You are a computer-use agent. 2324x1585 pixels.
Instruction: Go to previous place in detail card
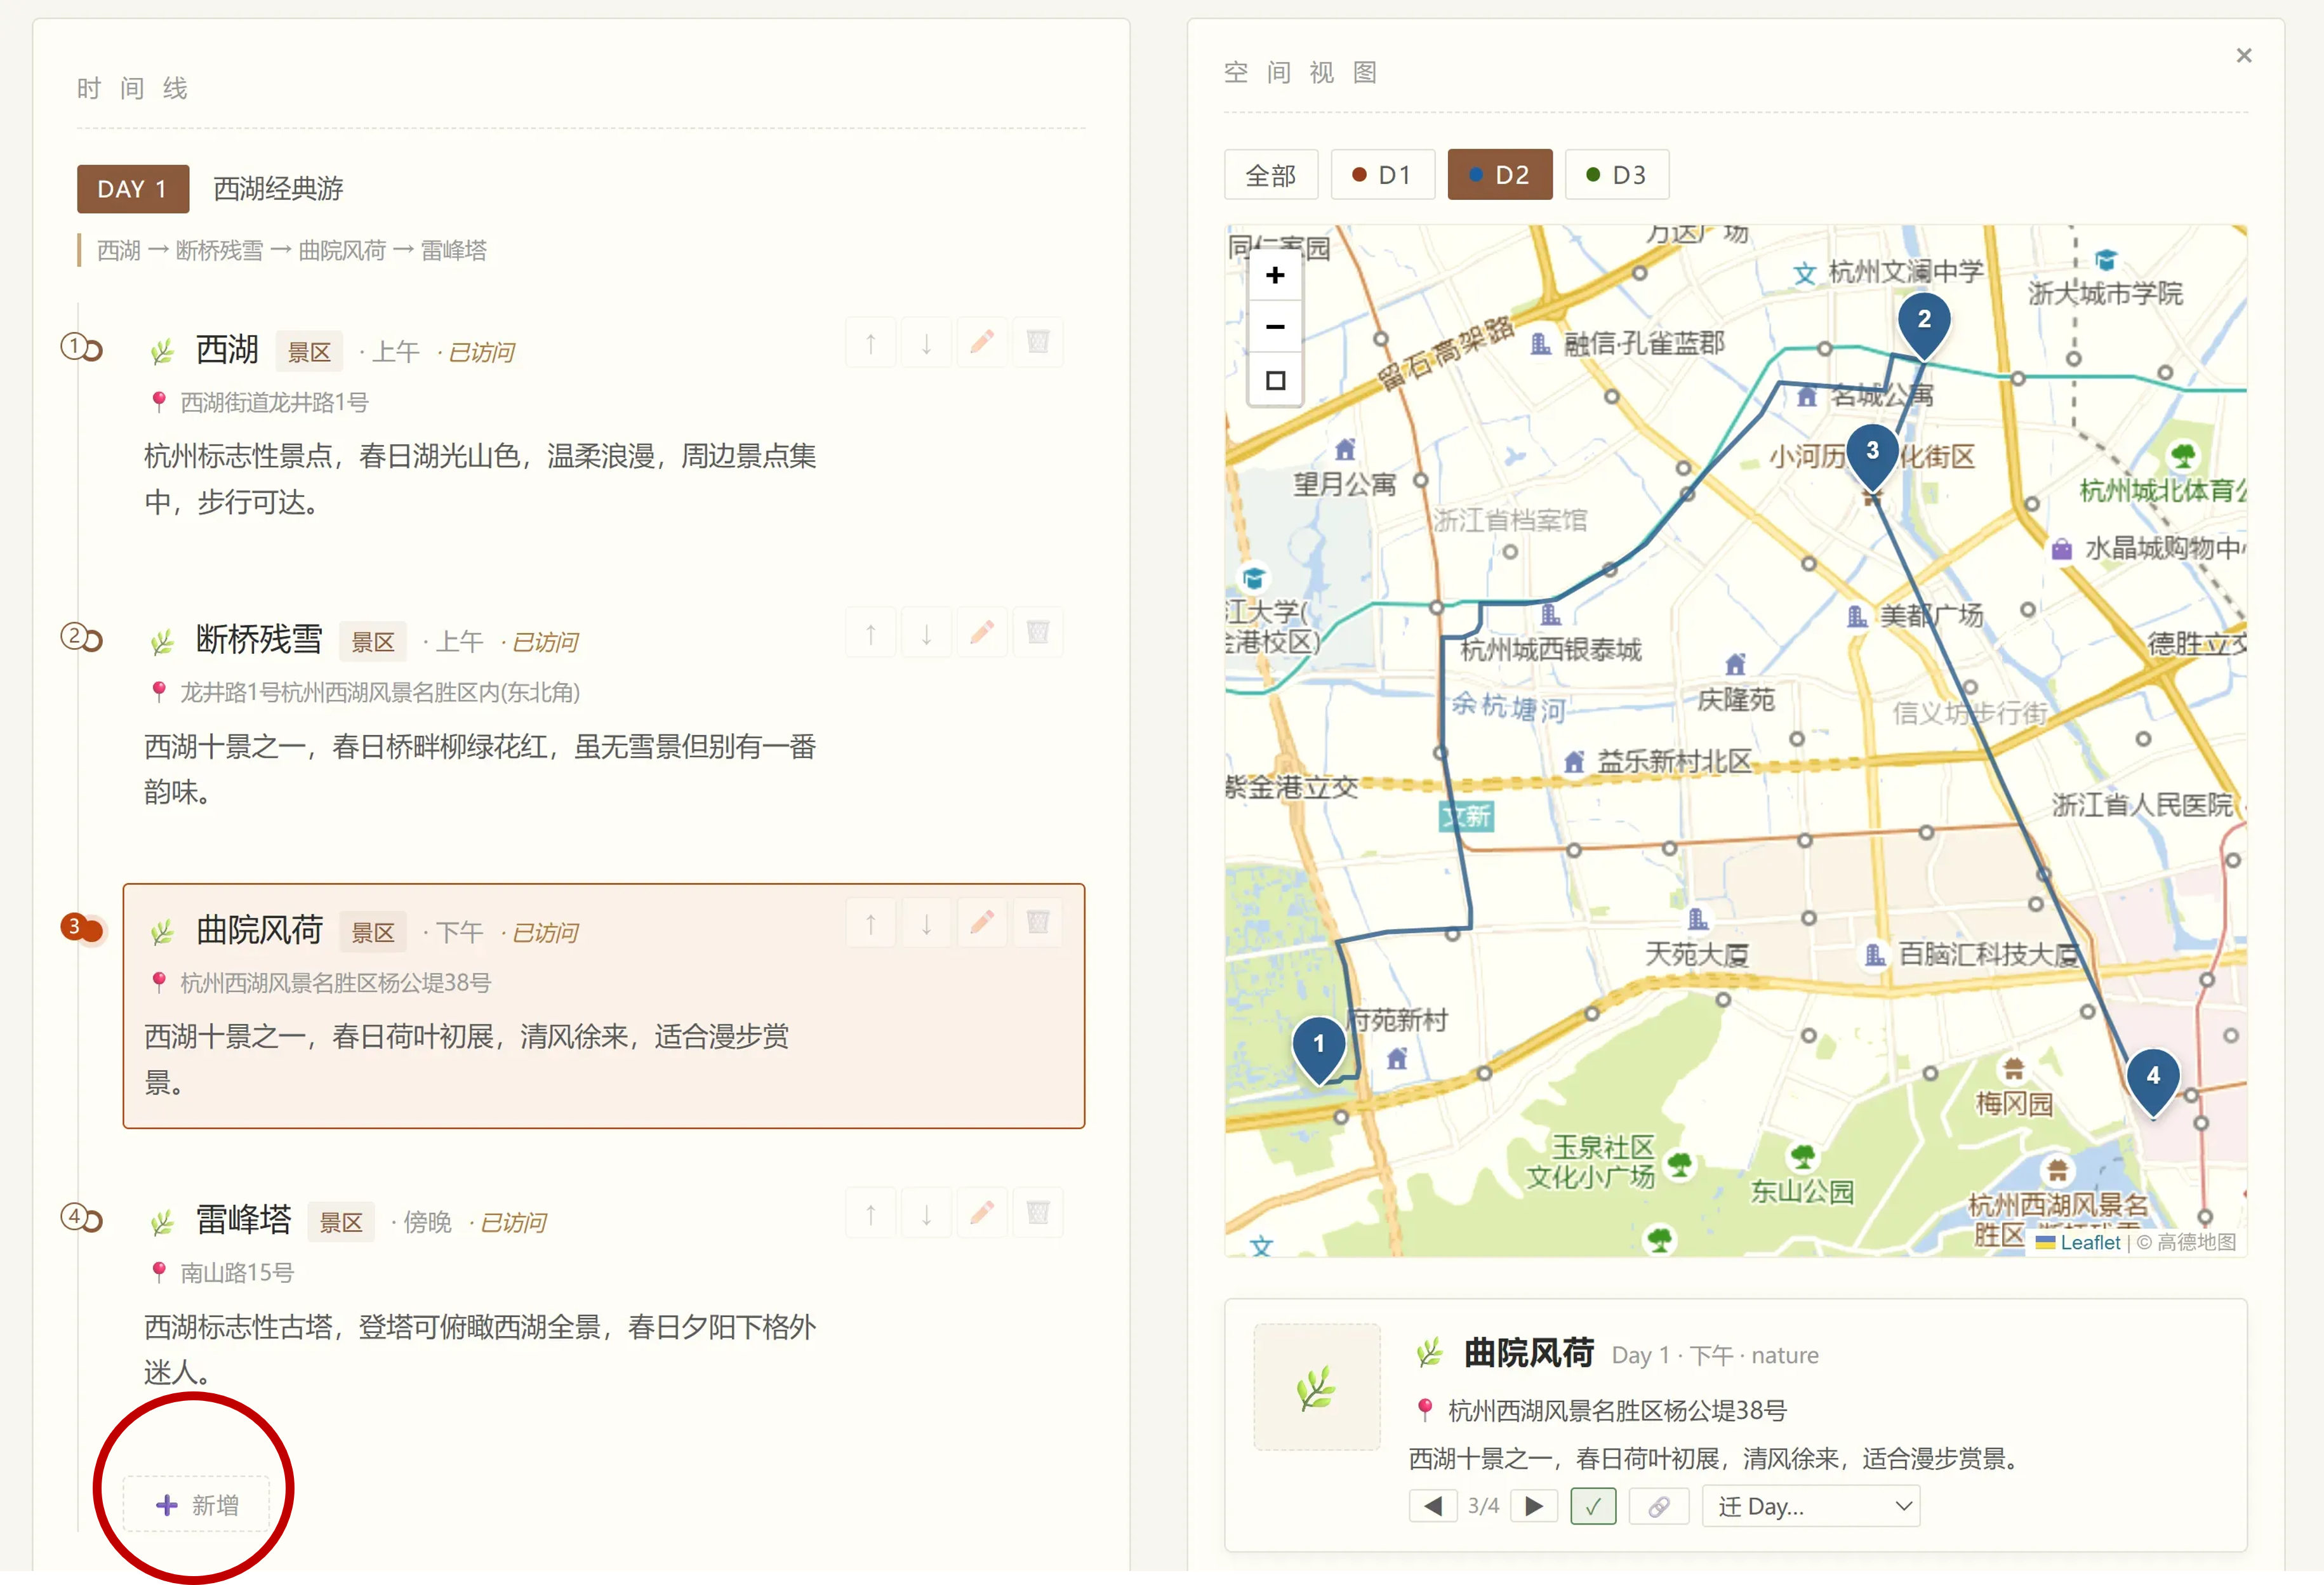click(x=1433, y=1506)
